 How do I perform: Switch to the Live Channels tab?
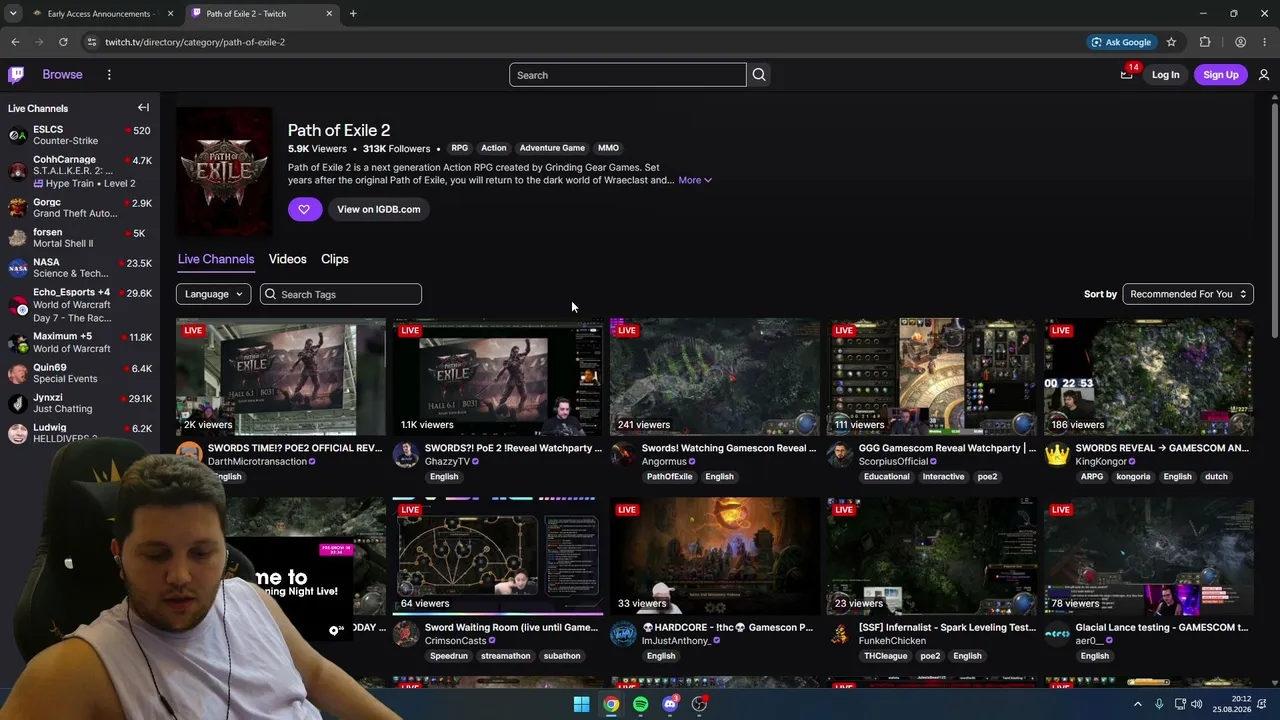point(216,259)
